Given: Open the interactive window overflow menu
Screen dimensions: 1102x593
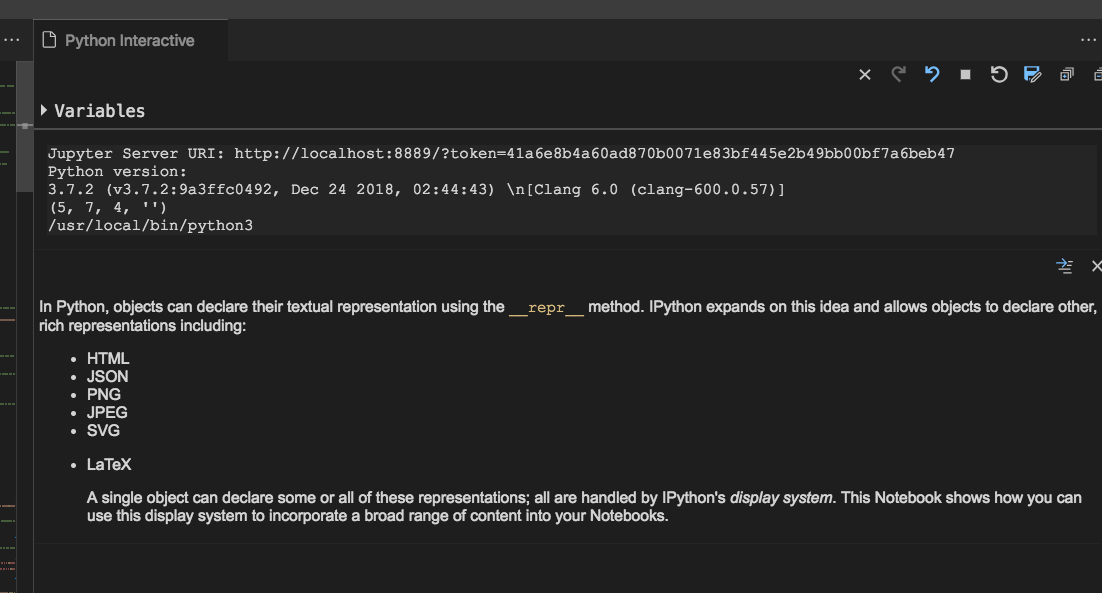Looking at the screenshot, I should click(1088, 39).
